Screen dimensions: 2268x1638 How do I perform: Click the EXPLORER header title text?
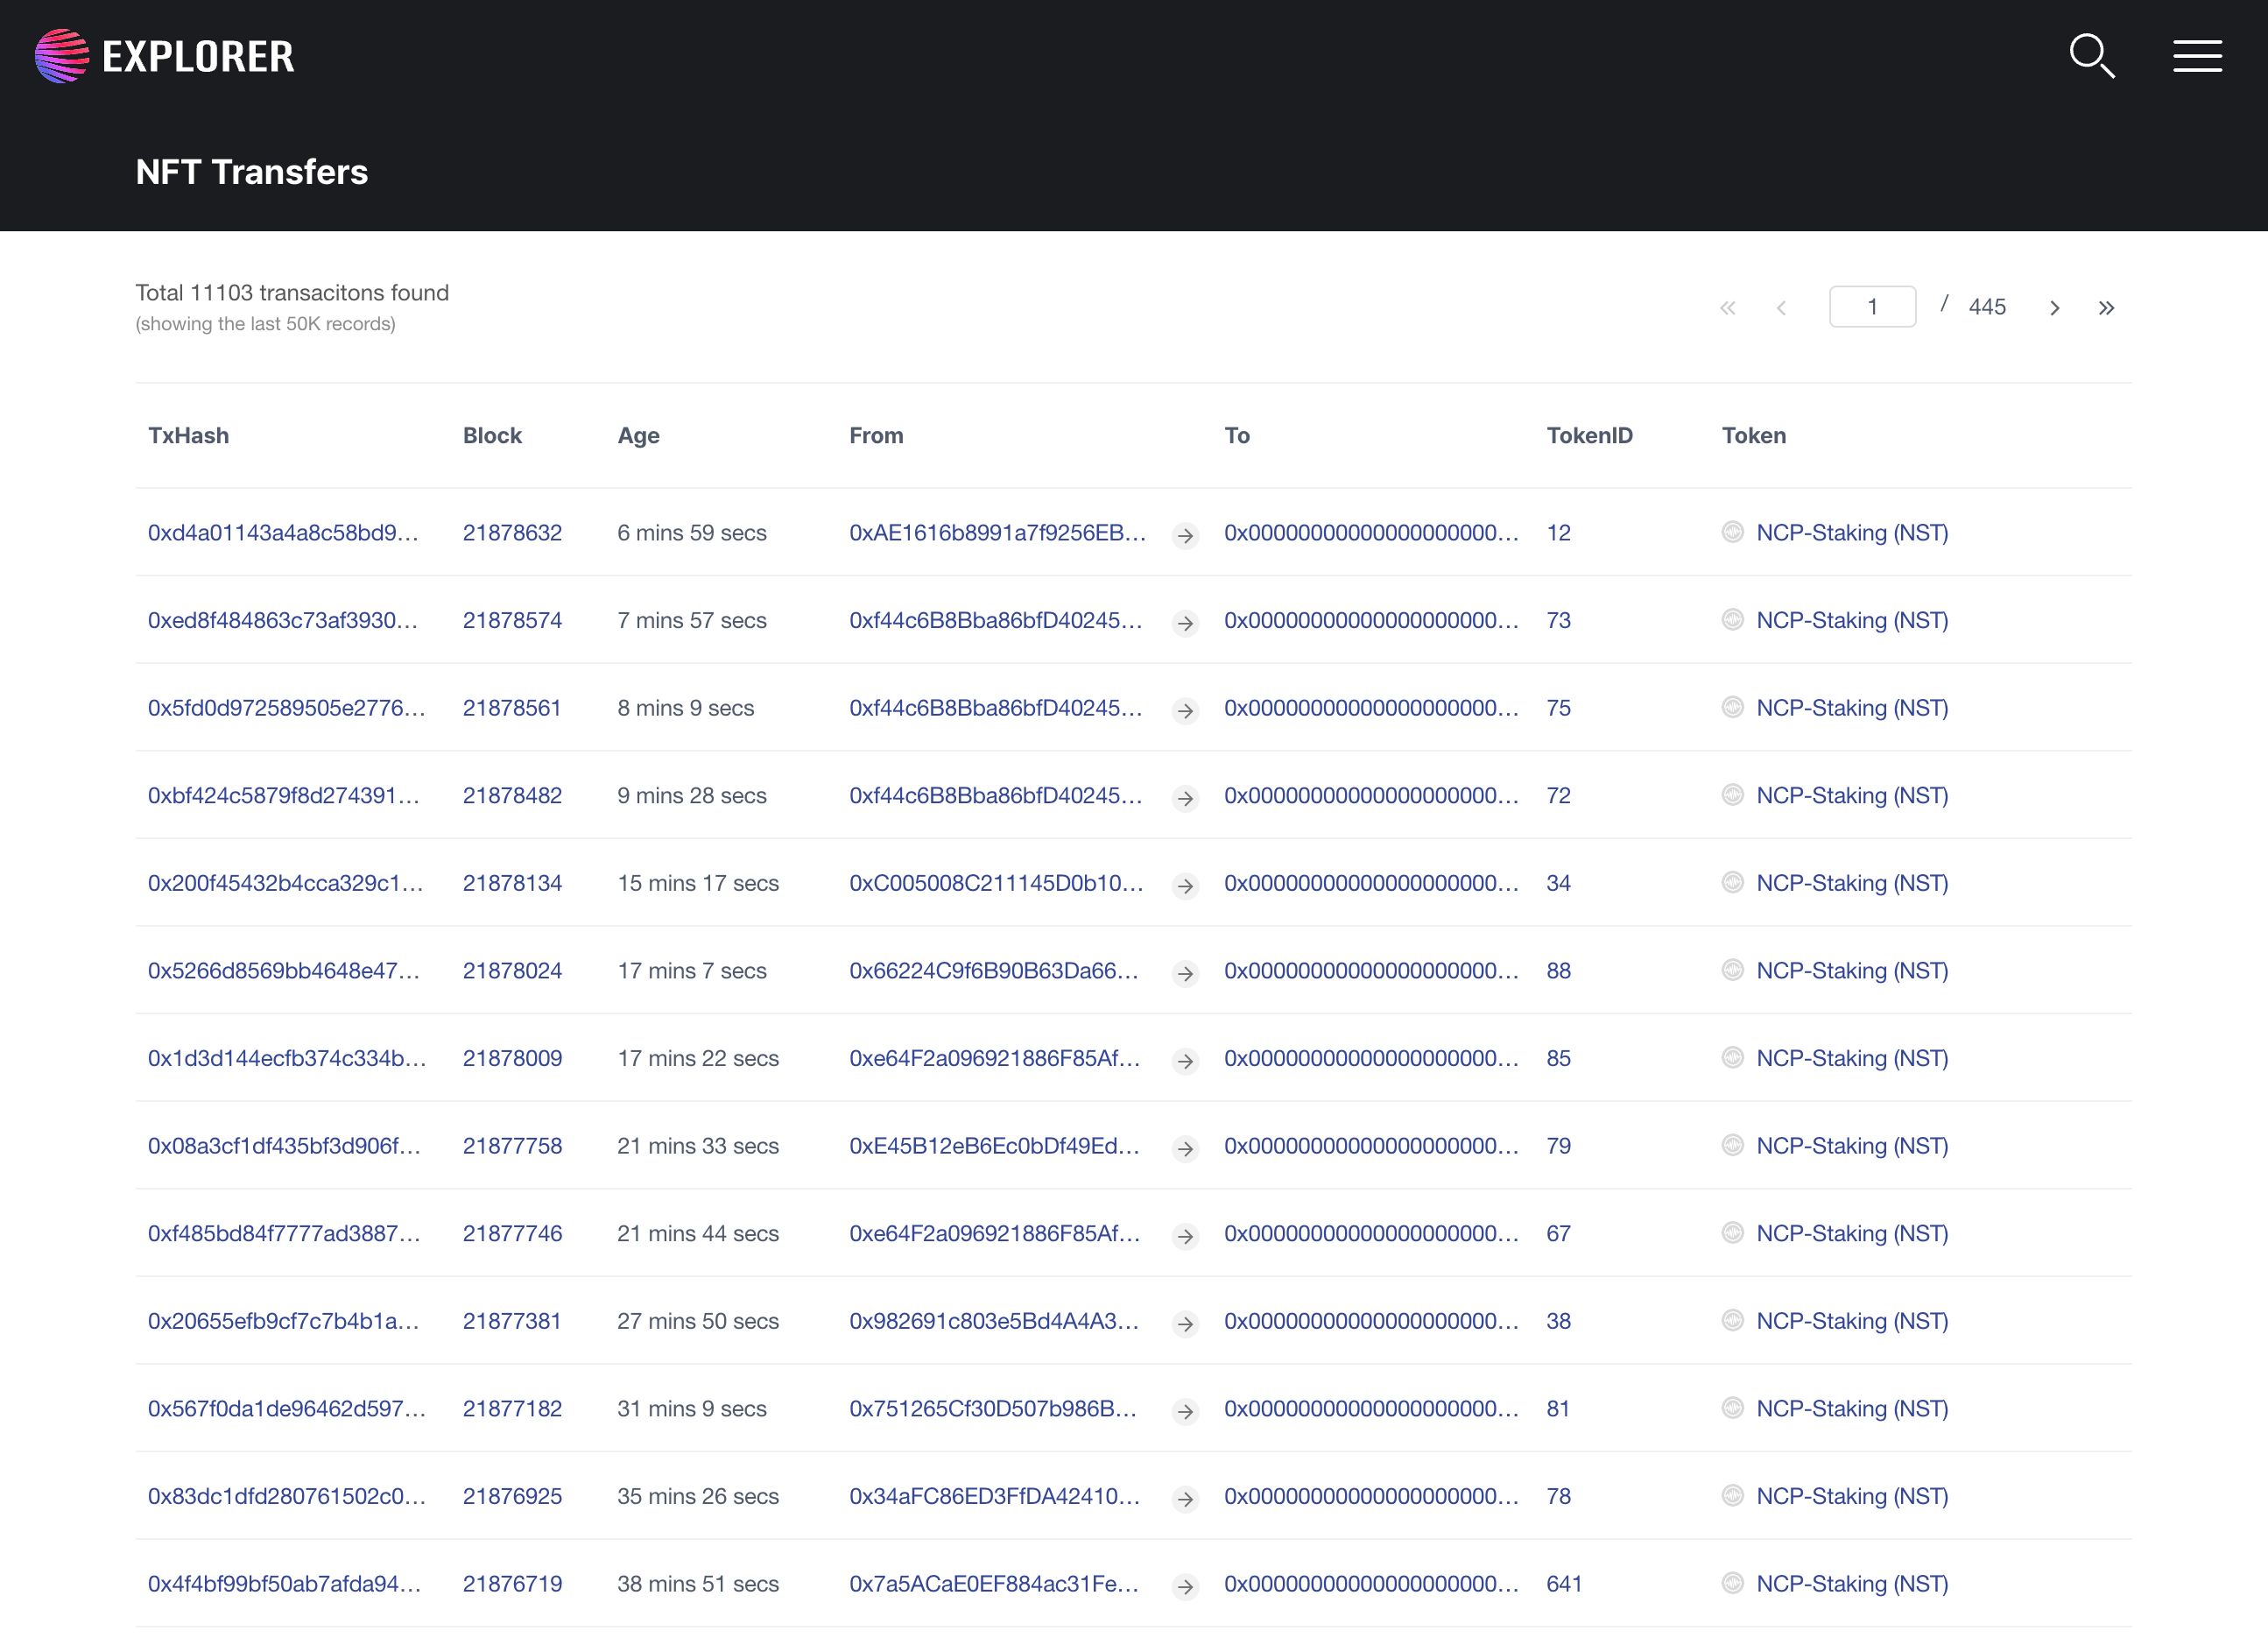[198, 57]
